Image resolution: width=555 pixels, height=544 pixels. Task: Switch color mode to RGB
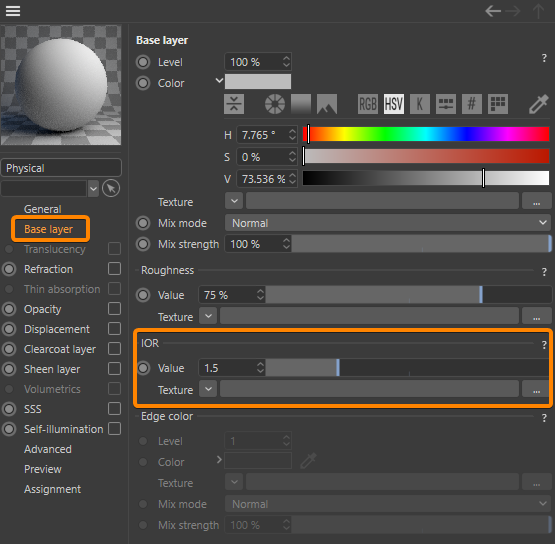click(368, 104)
